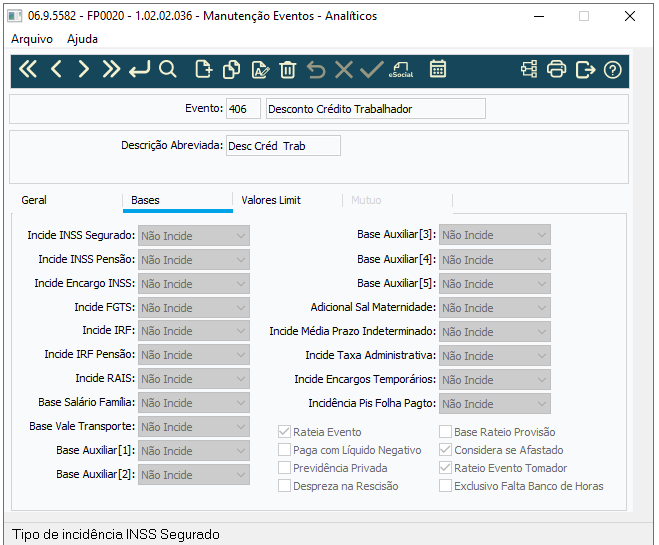Go to the previous record arrow
This screenshot has height=545, width=659.
click(x=56, y=69)
